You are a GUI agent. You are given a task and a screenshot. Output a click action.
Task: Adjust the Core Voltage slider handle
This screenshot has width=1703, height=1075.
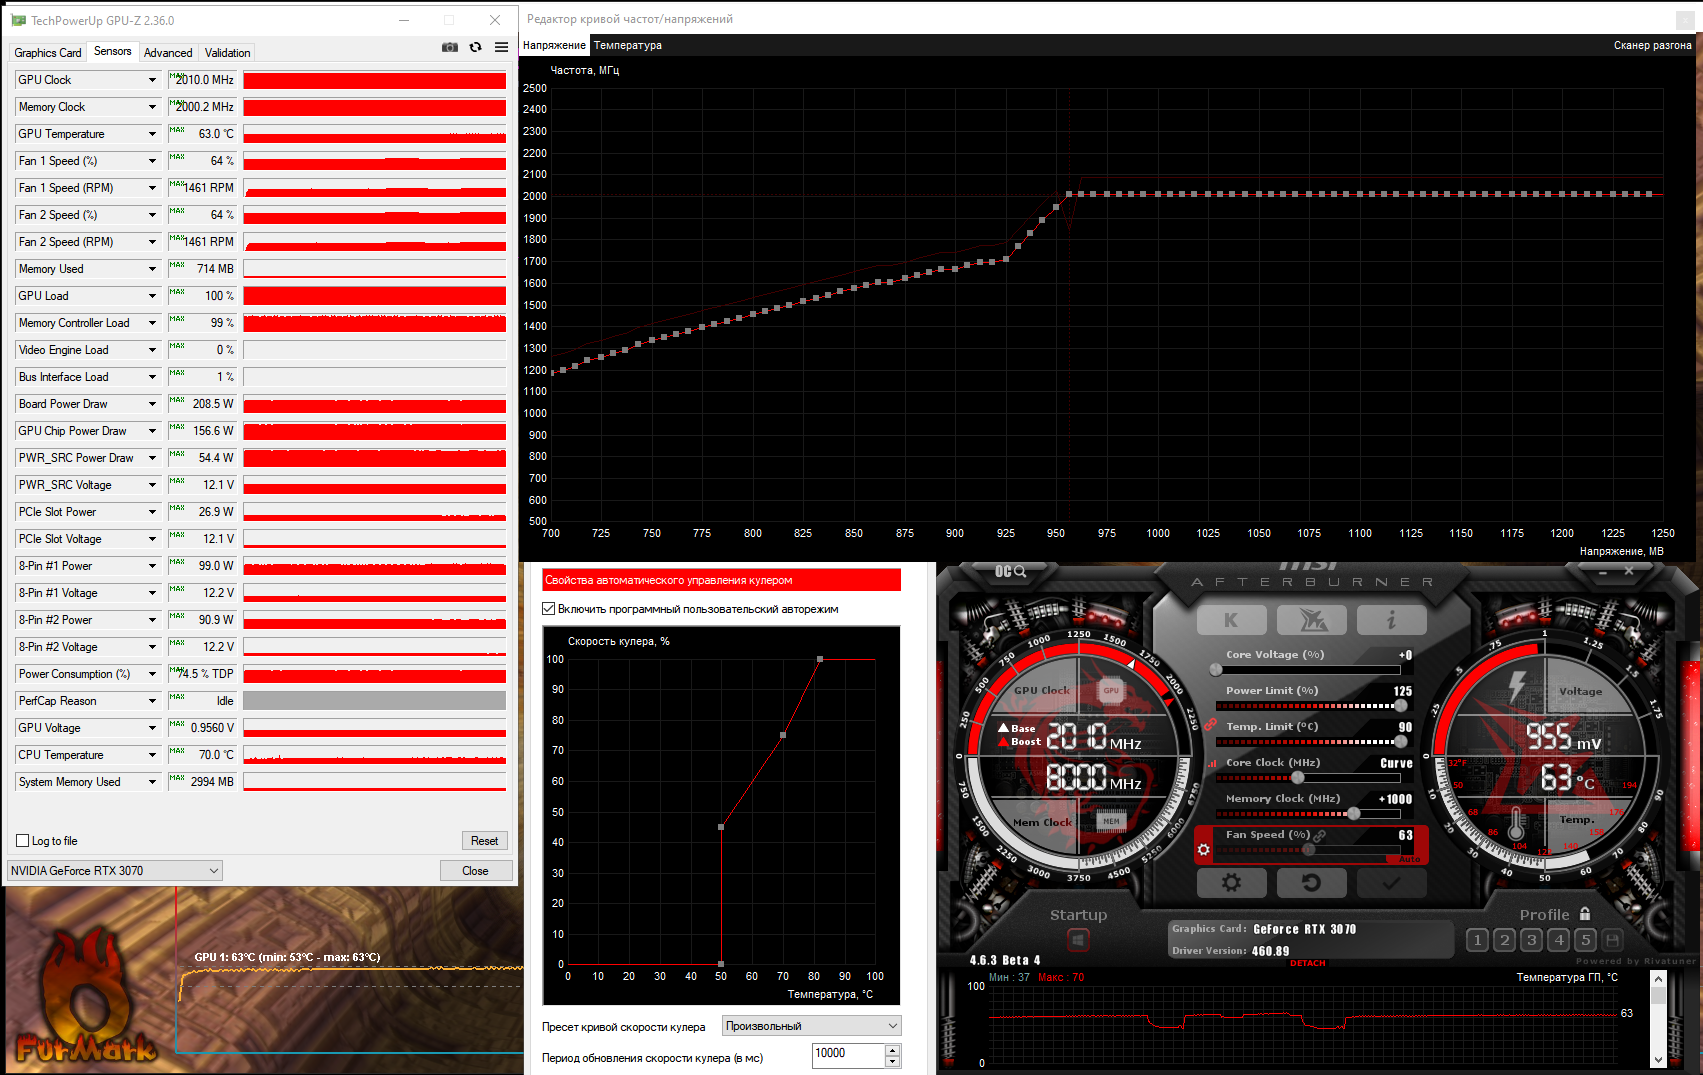pyautogui.click(x=1216, y=669)
